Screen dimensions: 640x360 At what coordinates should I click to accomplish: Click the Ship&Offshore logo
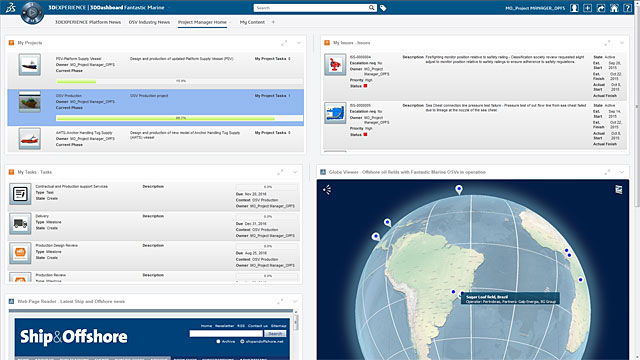[73, 337]
